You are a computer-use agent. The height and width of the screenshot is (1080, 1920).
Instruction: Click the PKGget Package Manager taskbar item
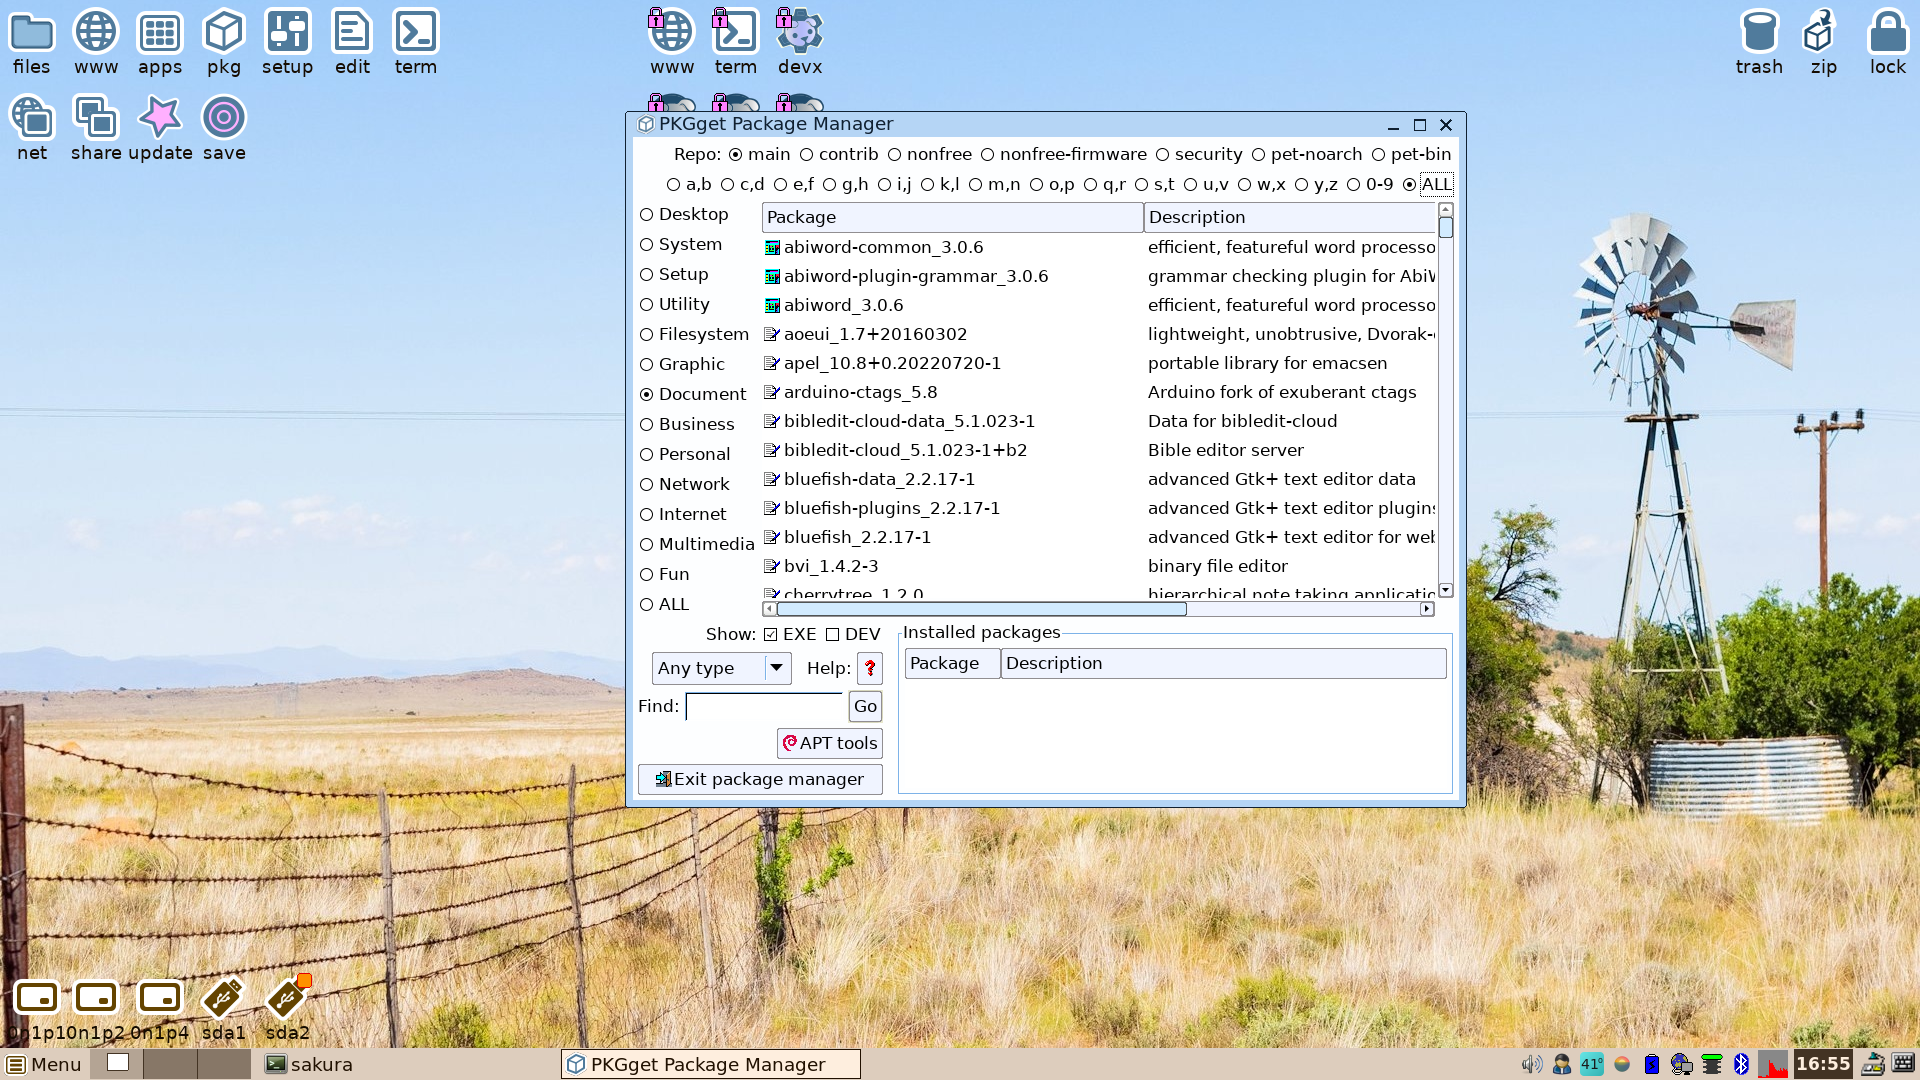tap(710, 1064)
